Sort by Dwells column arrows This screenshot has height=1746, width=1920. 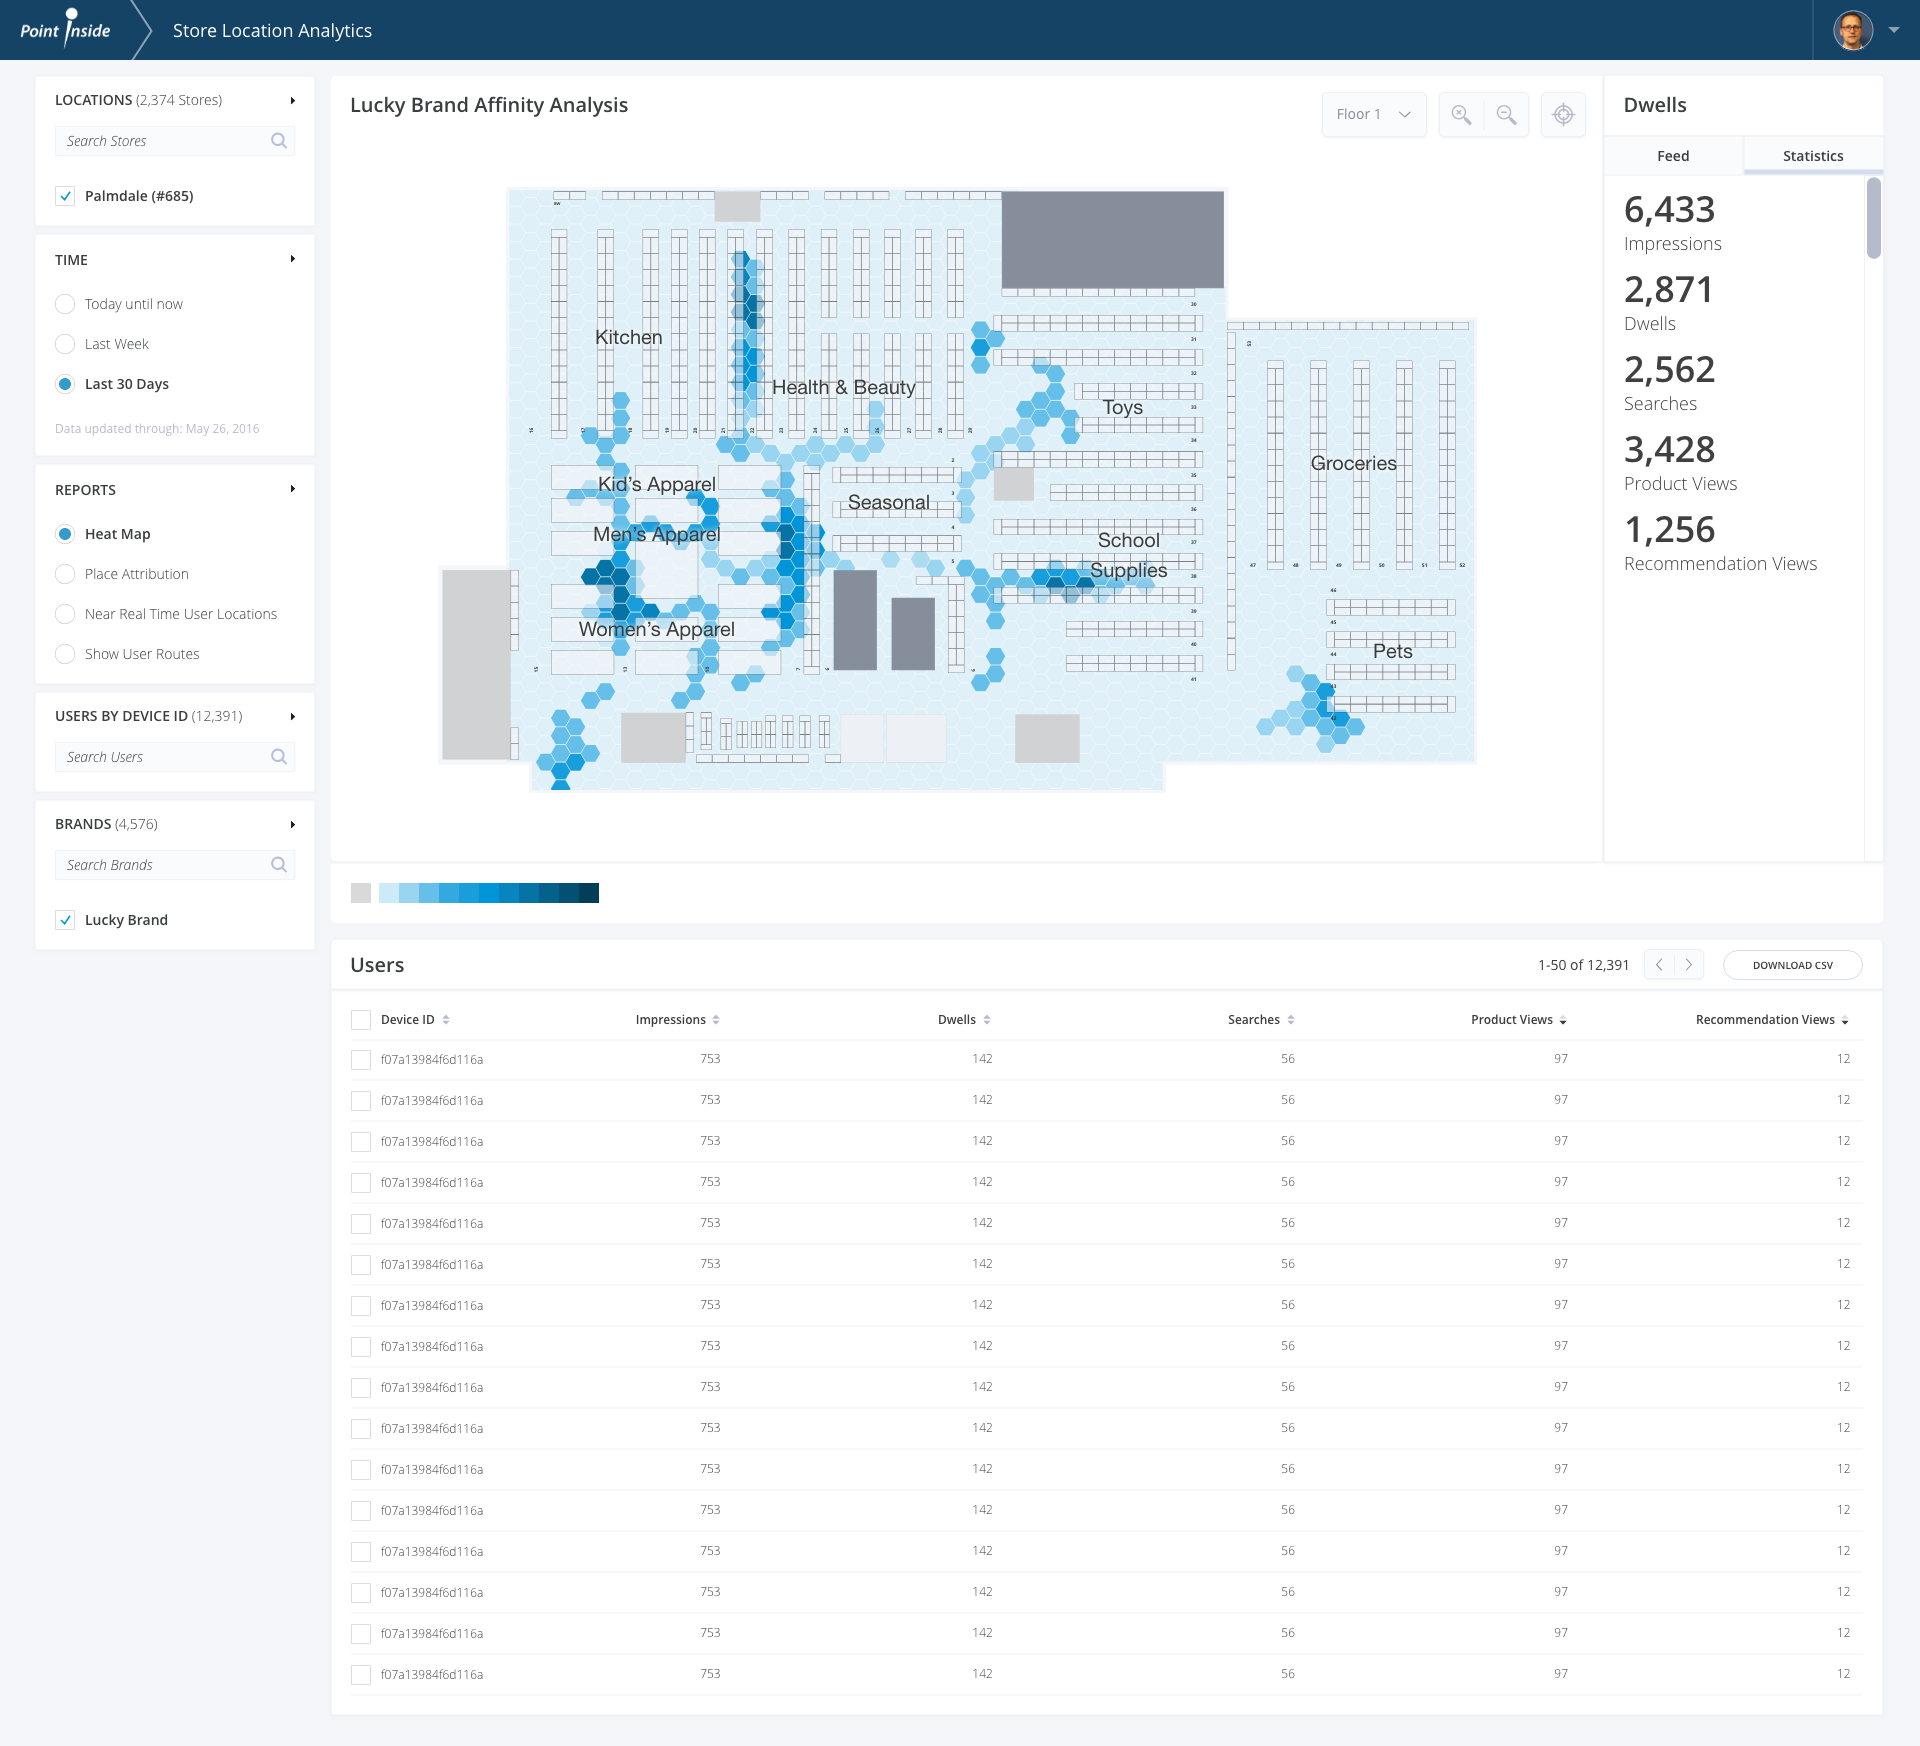coord(987,1020)
